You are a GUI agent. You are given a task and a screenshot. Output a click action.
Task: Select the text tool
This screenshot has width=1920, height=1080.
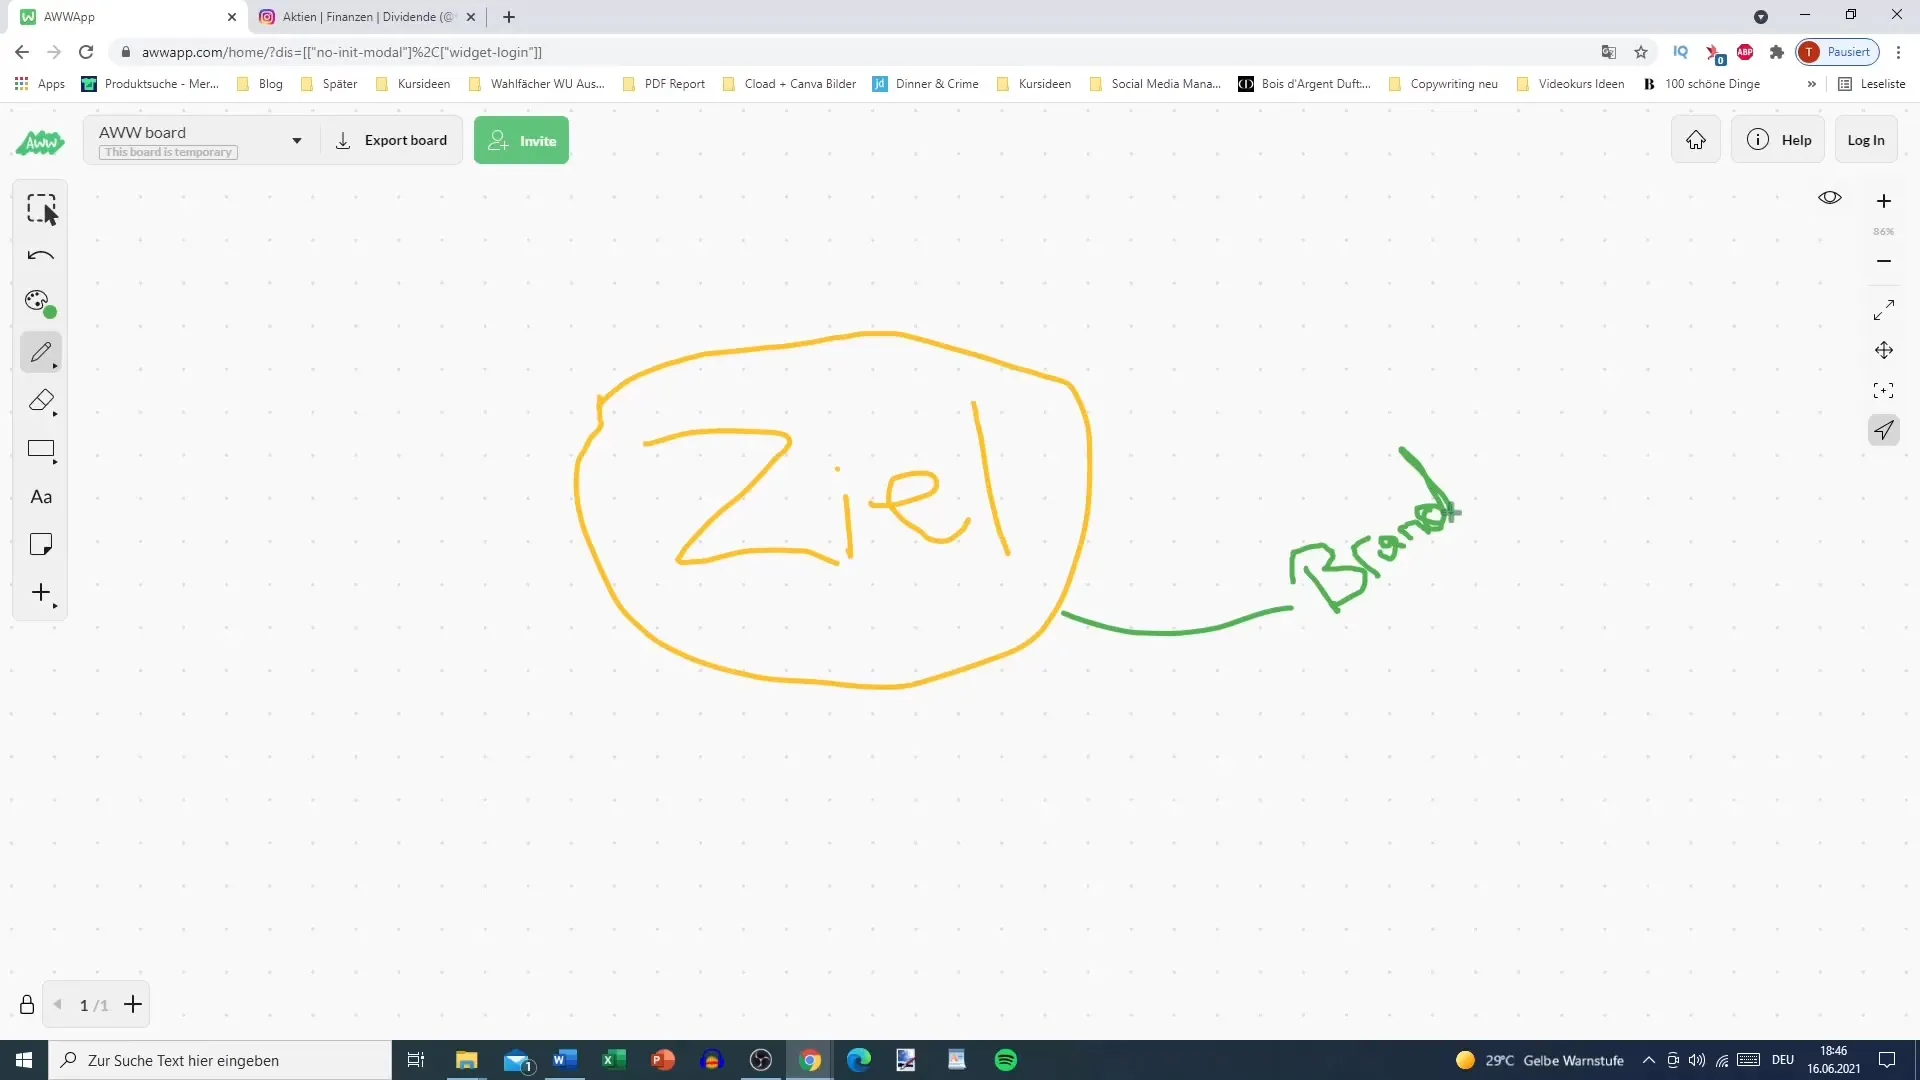(40, 497)
